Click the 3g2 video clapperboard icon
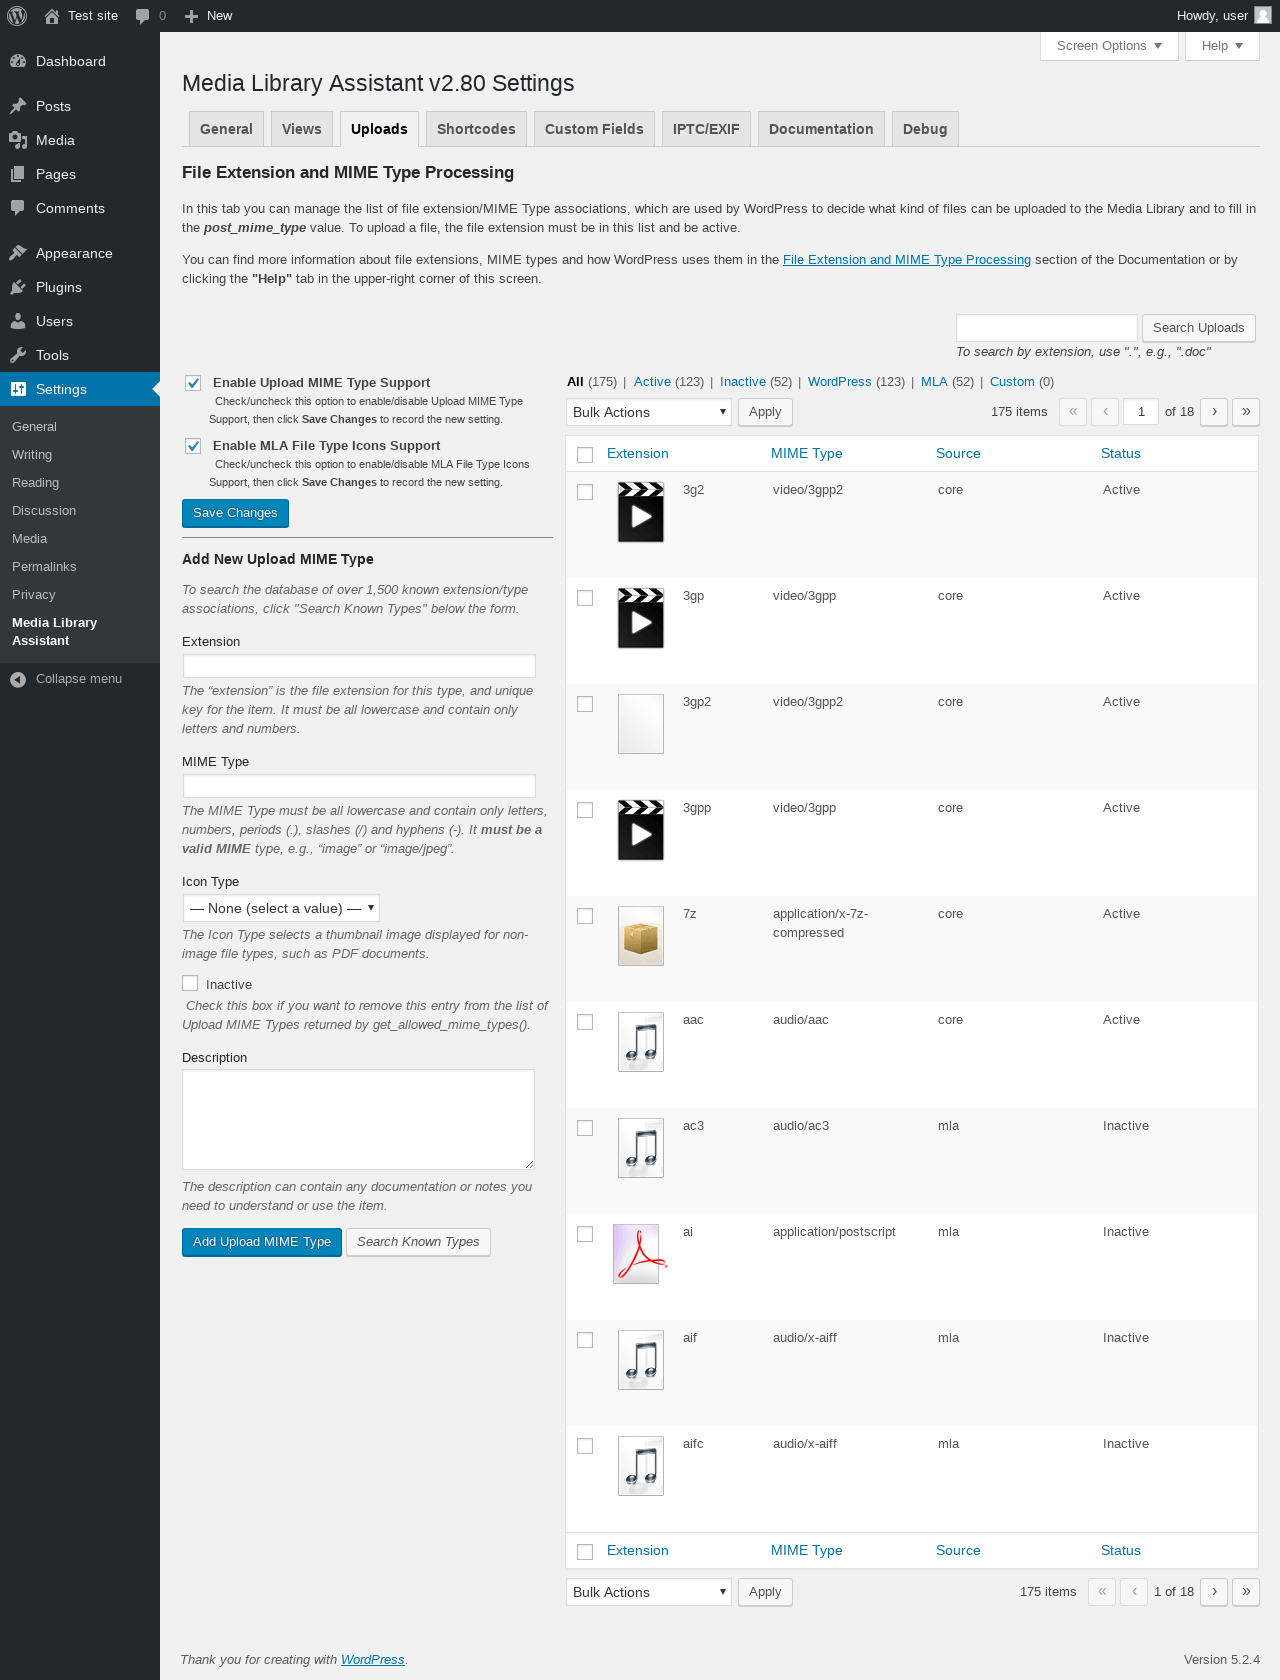This screenshot has height=1680, width=1280. coord(641,512)
